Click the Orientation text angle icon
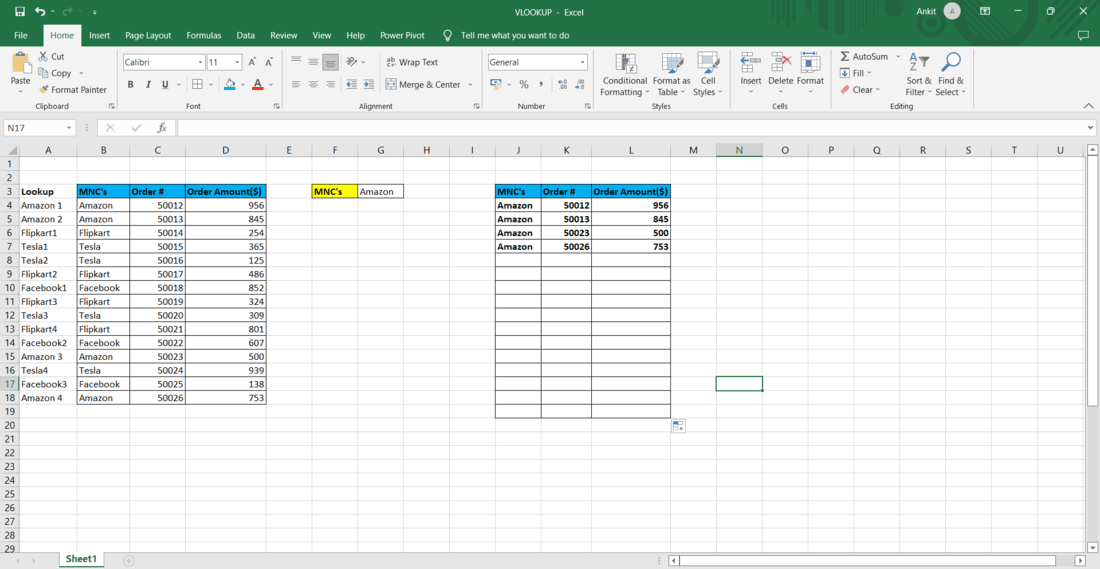1100x569 pixels. (x=352, y=62)
